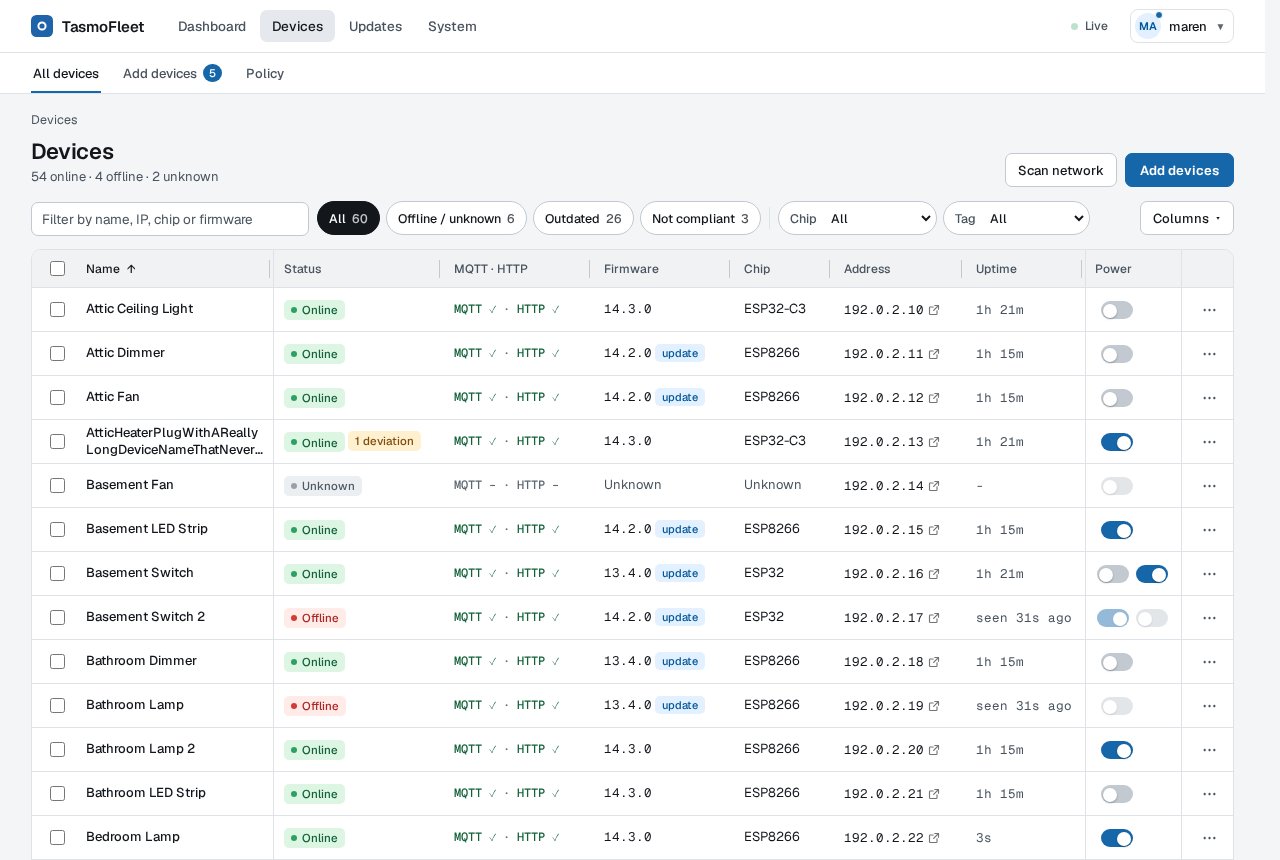Toggle the power switch for Attic Ceiling Light
The height and width of the screenshot is (860, 1280).
click(1117, 310)
